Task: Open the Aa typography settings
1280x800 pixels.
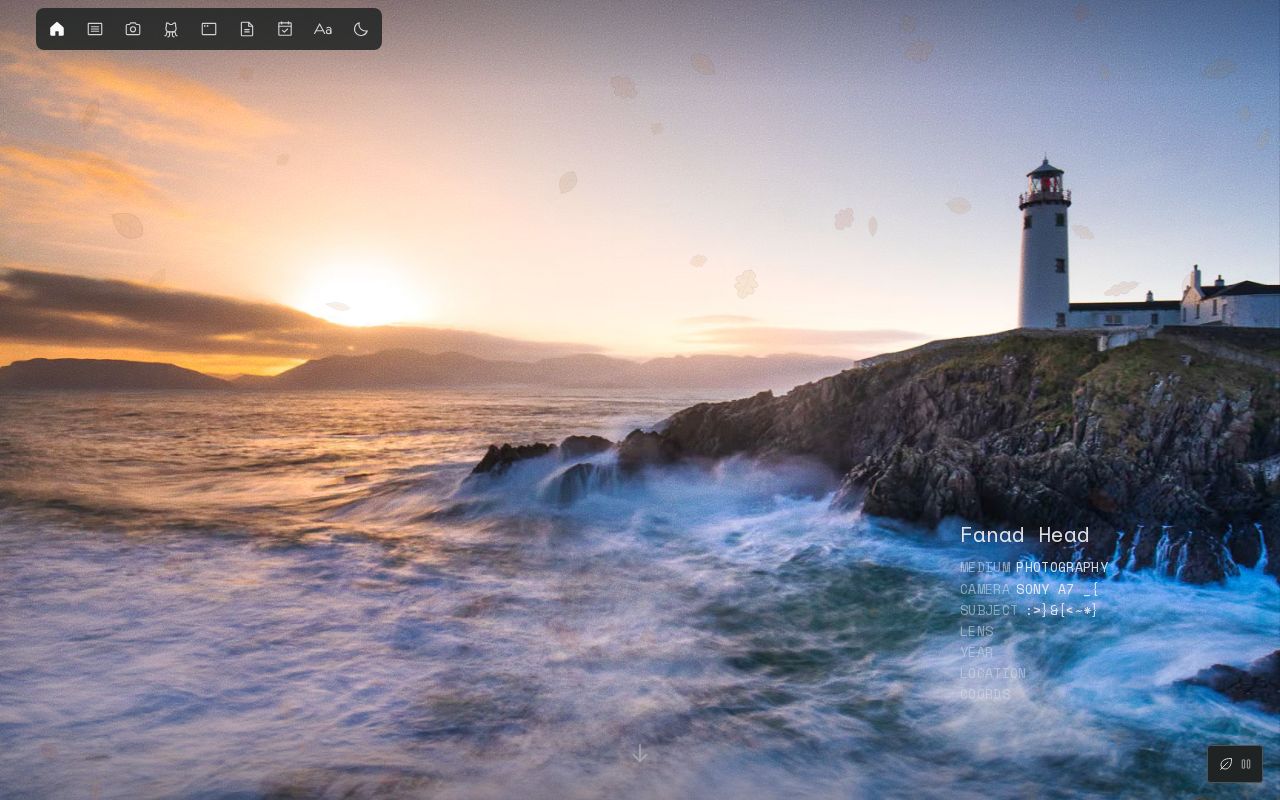Action: tap(323, 29)
